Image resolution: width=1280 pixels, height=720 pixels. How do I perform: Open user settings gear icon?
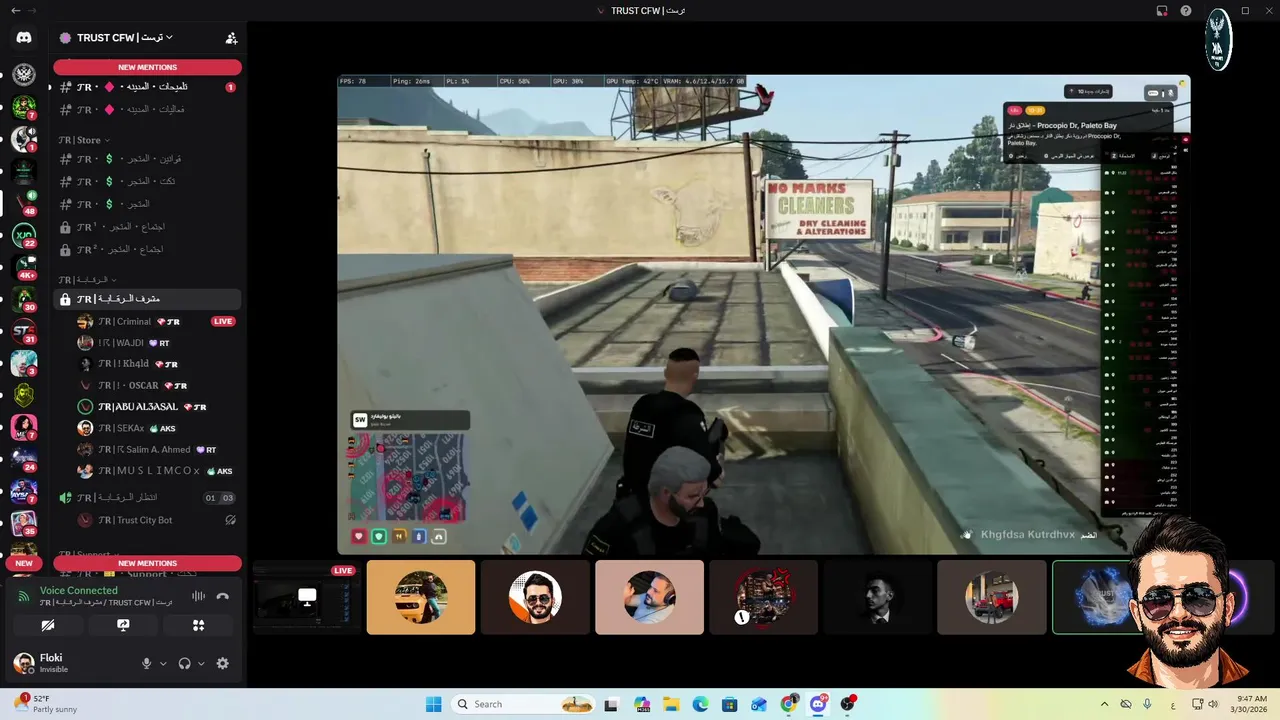point(222,663)
